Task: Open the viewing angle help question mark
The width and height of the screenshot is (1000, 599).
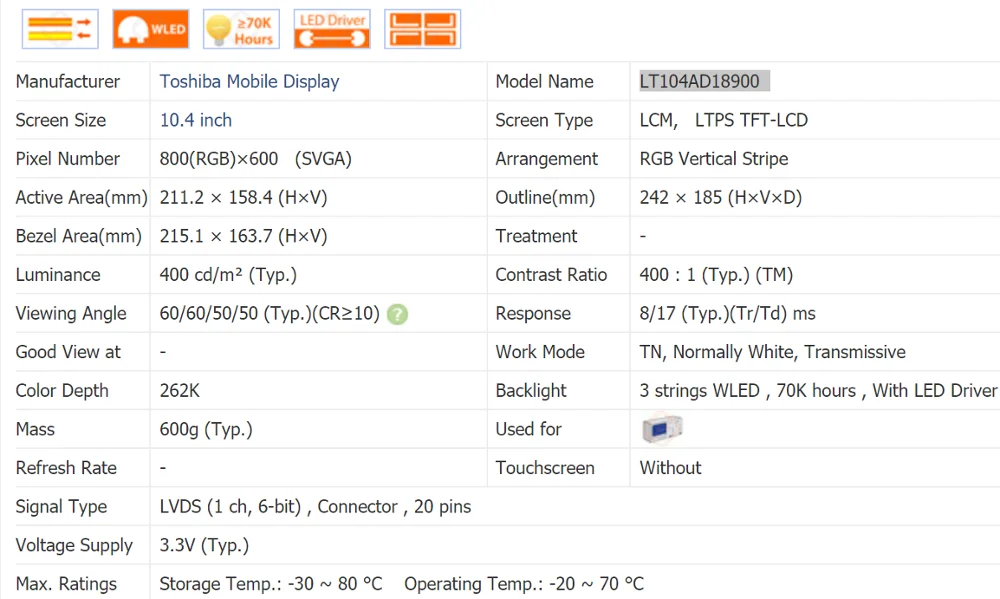Action: [x=397, y=314]
